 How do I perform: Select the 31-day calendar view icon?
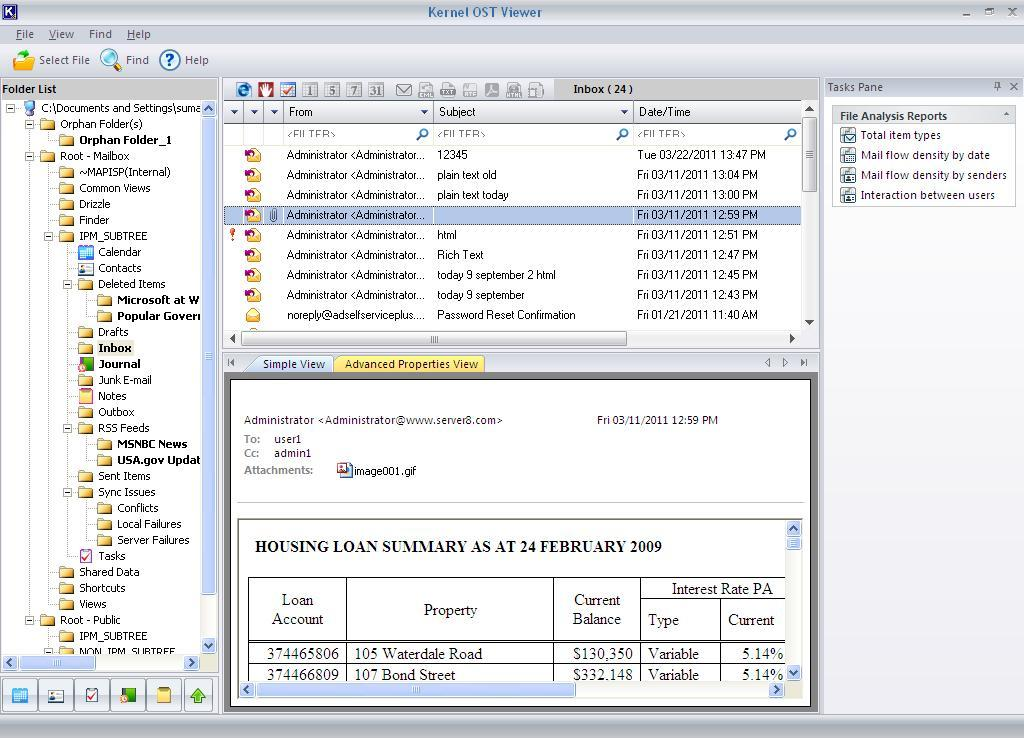point(376,90)
